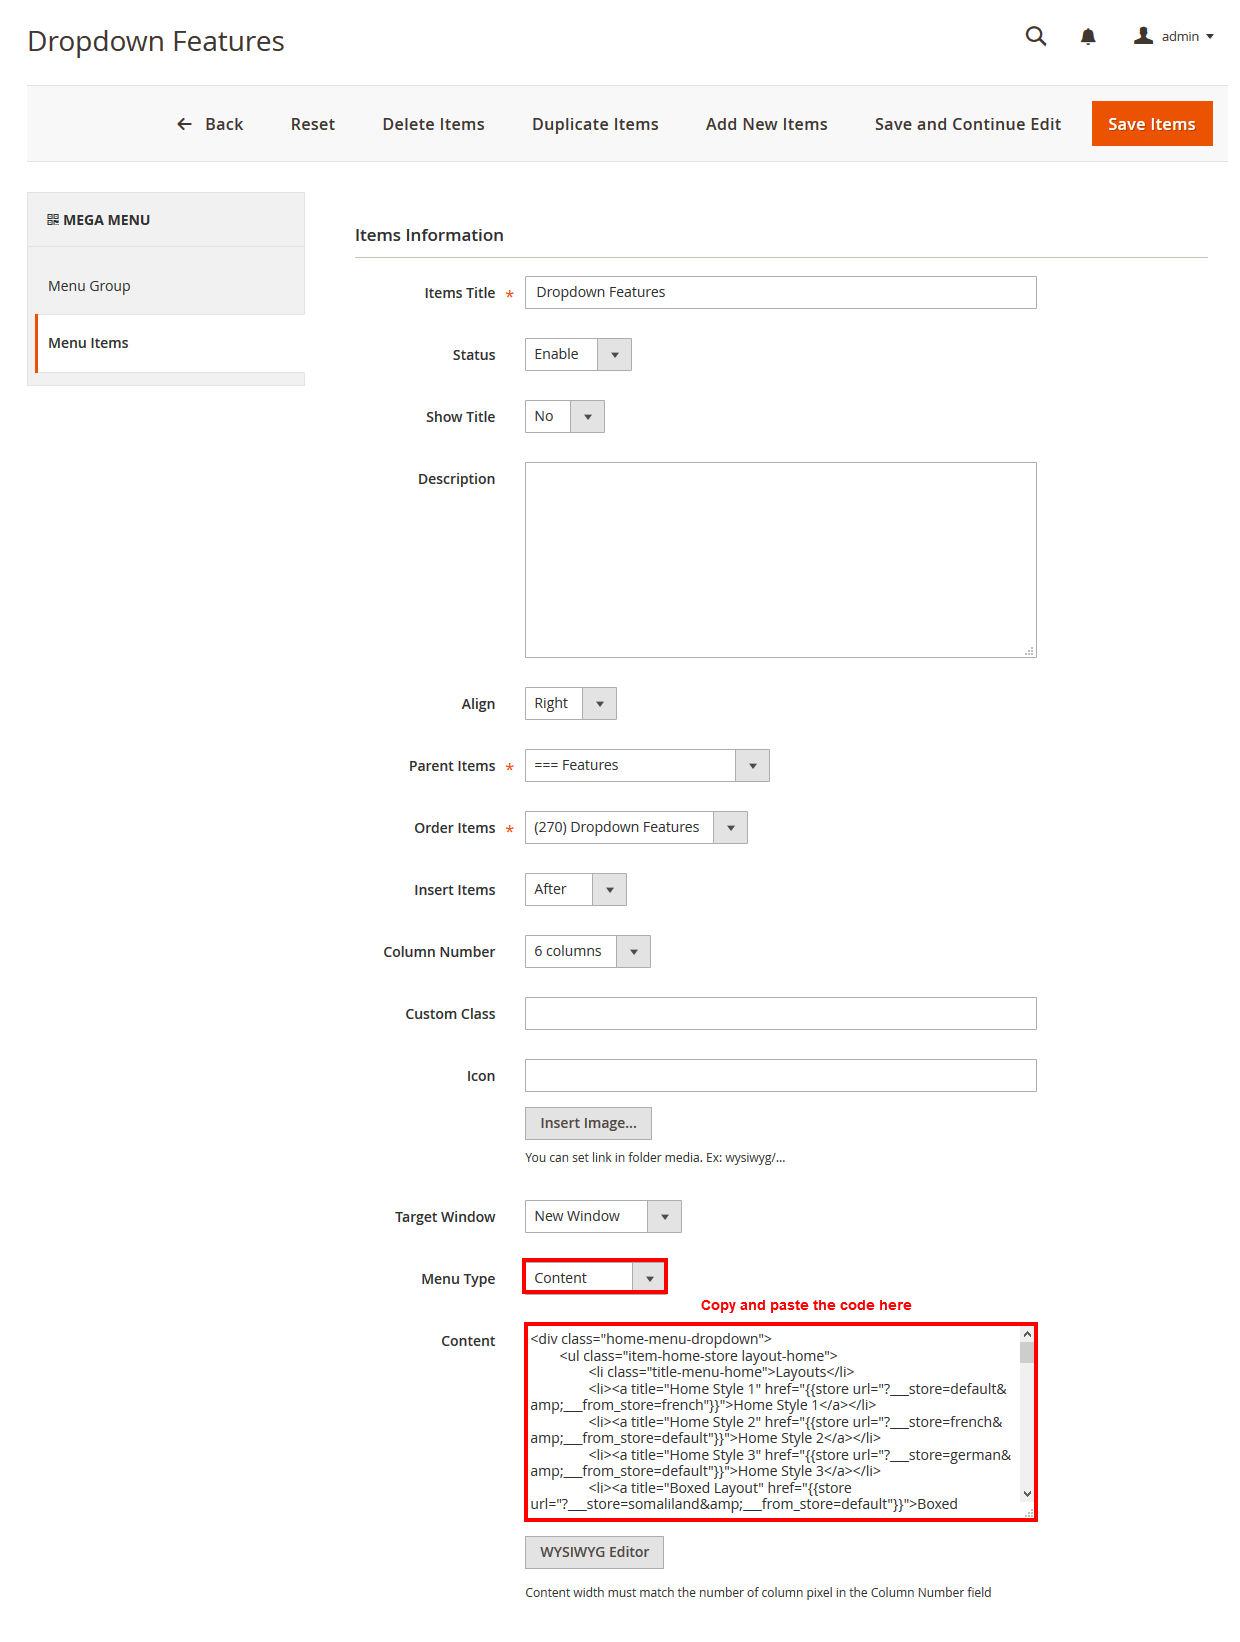This screenshot has width=1240, height=1642.
Task: Click the Insert Image button
Action: click(x=588, y=1123)
